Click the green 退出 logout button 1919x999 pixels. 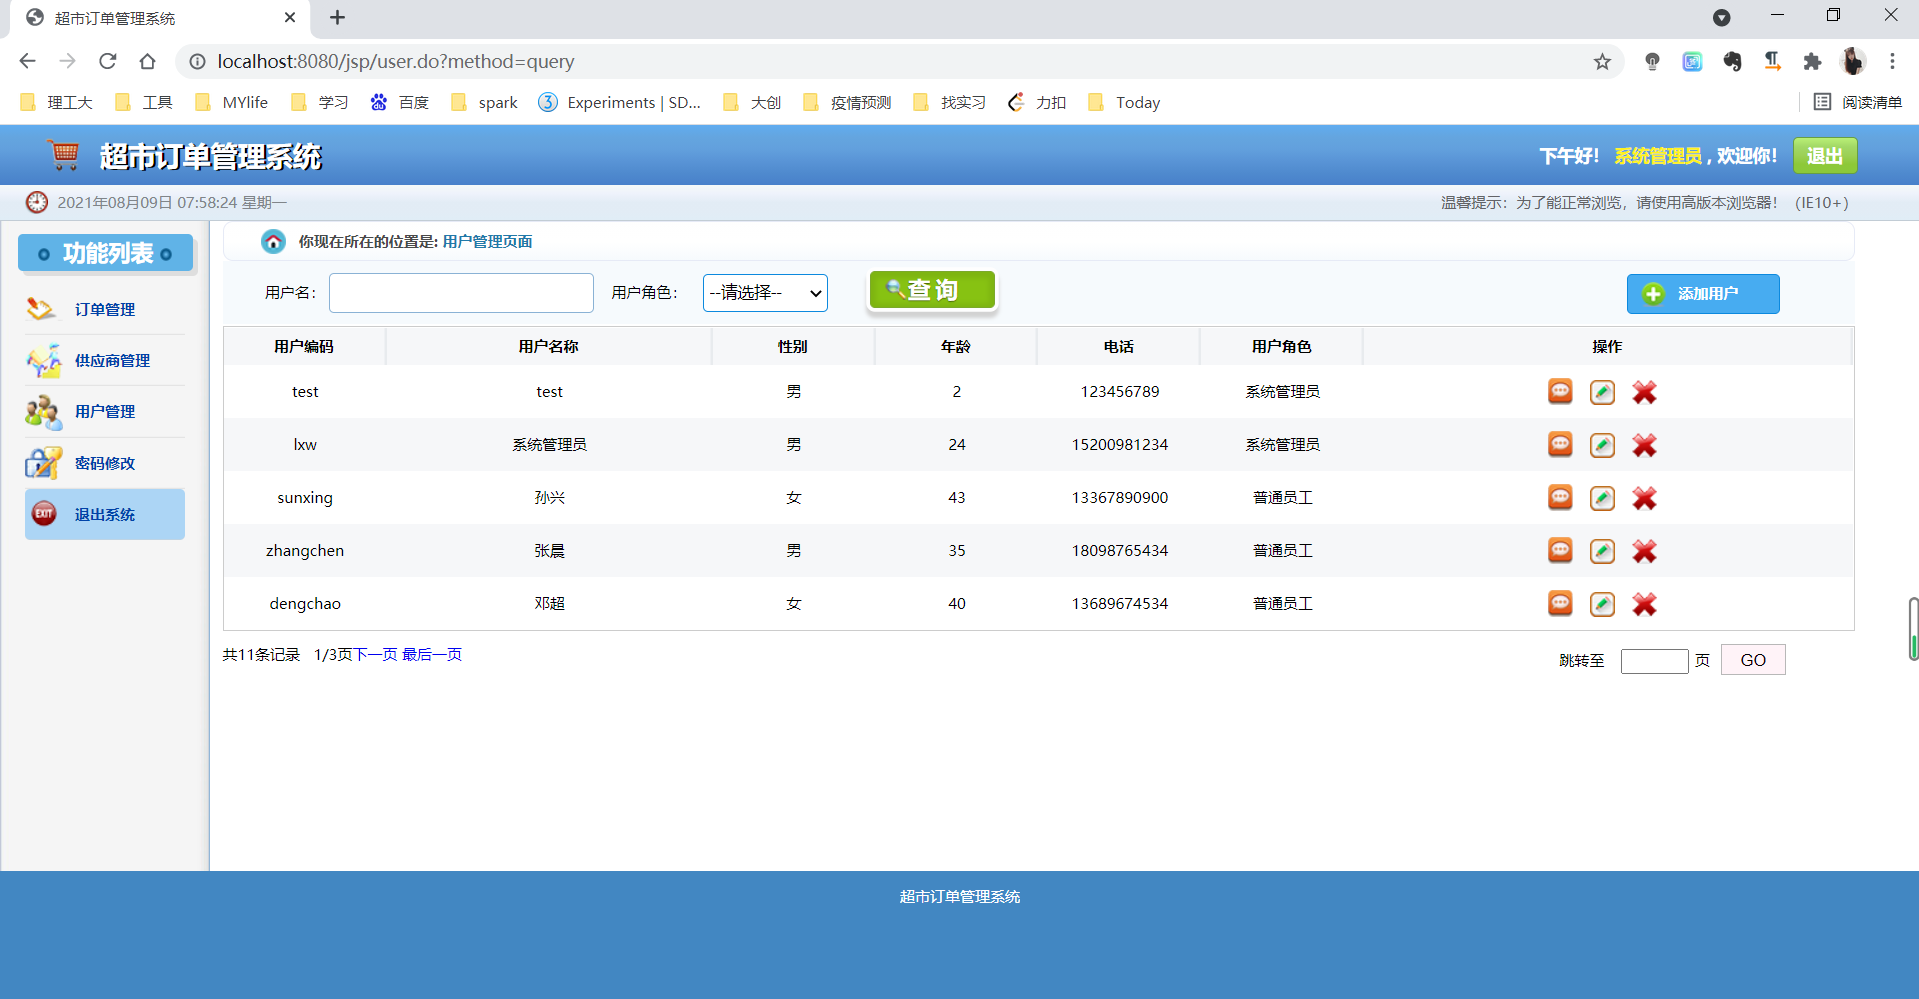tap(1825, 156)
